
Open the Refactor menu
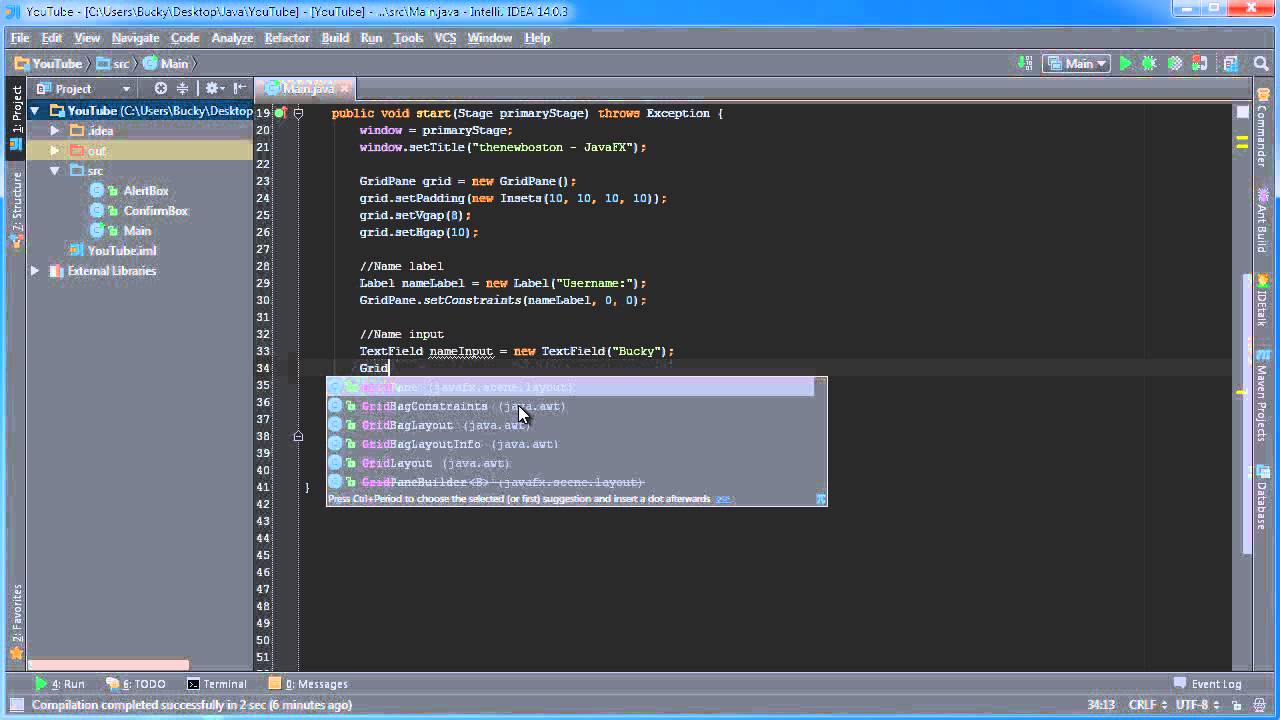pos(286,38)
